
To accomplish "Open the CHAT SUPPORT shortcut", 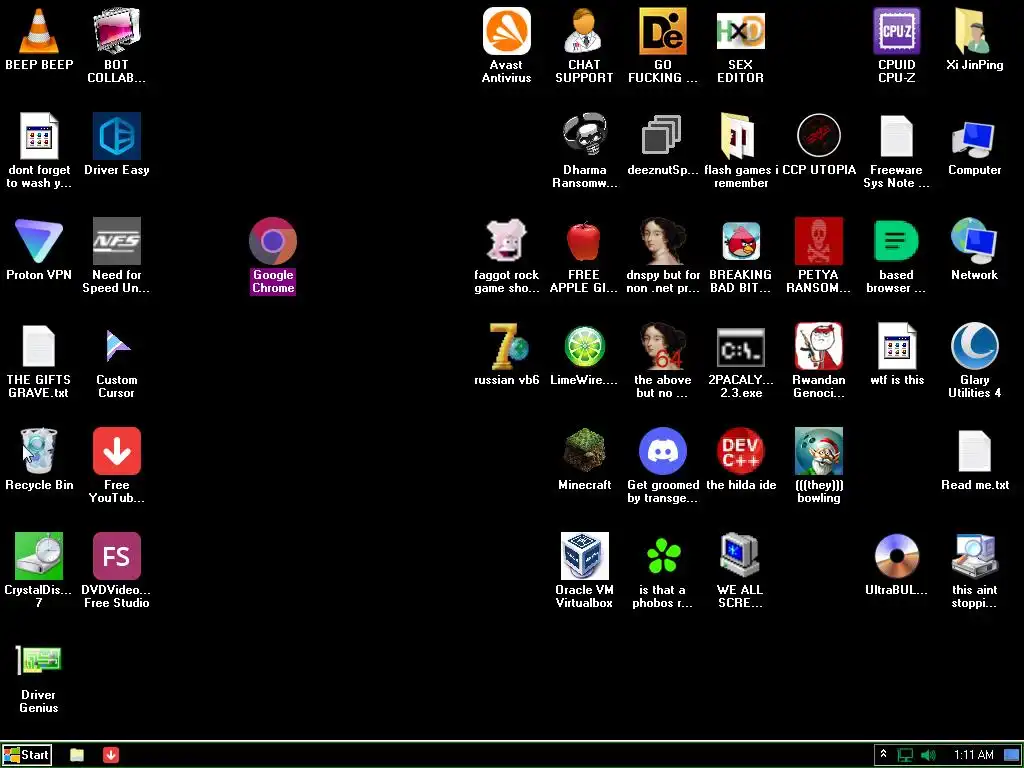I will [x=584, y=31].
